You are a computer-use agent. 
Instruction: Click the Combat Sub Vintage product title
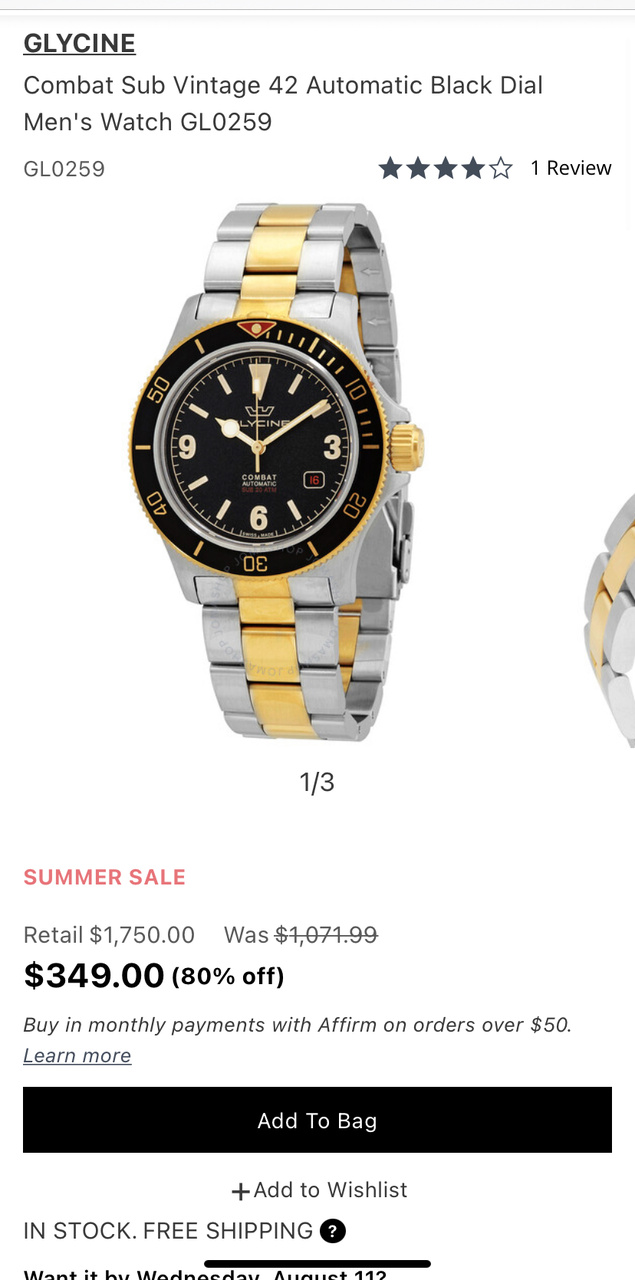coord(283,103)
